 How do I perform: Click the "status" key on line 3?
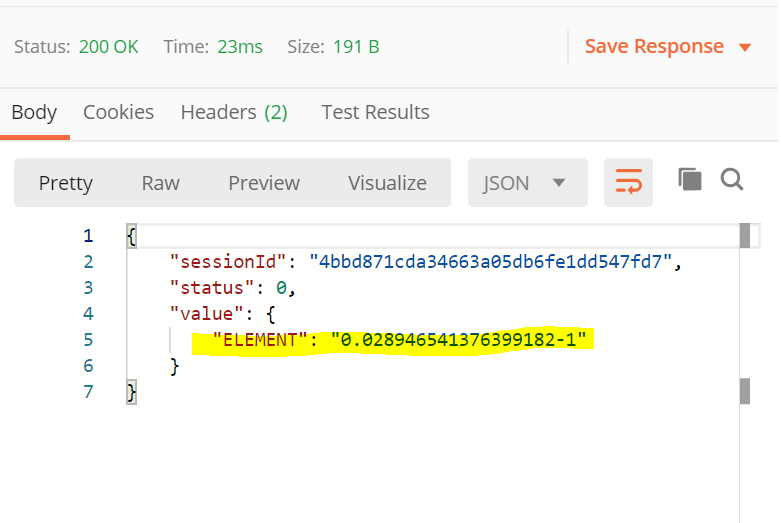coord(212,288)
